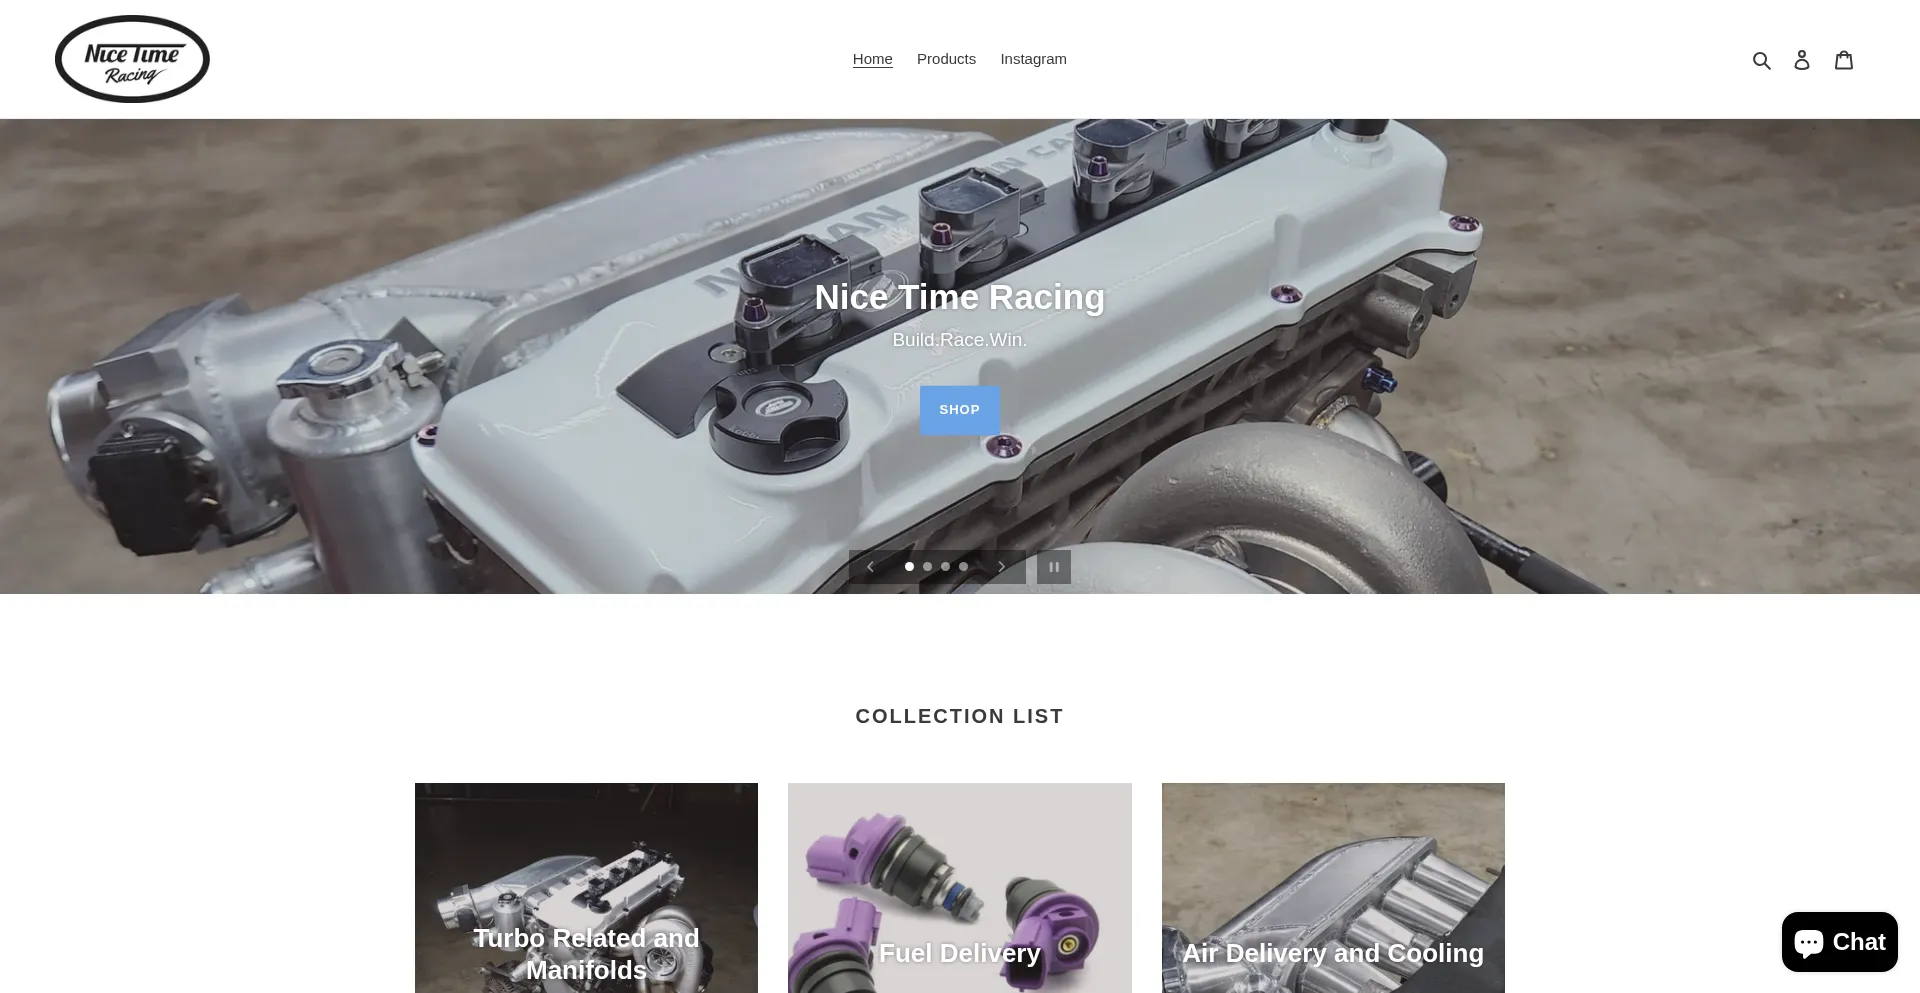The image size is (1920, 993).
Task: Open Turbo Related and Manifolds collection
Action: 586,888
